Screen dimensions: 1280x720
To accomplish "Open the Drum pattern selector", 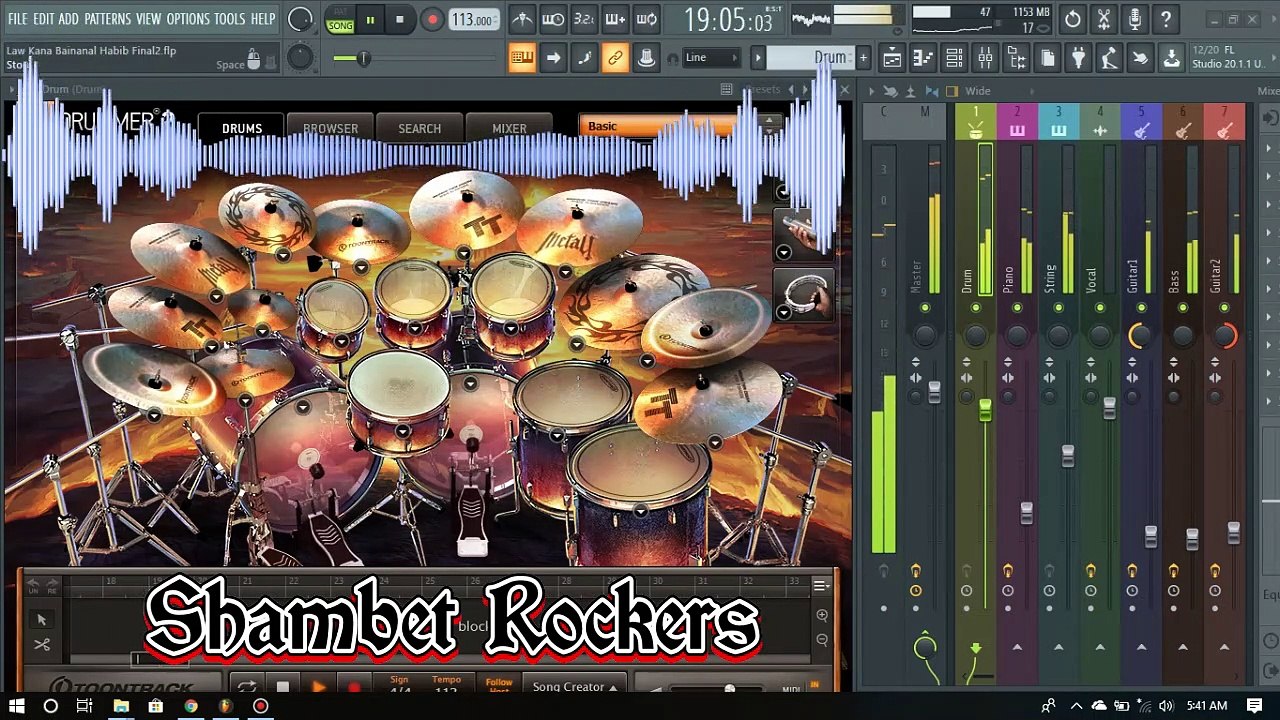I will point(809,58).
